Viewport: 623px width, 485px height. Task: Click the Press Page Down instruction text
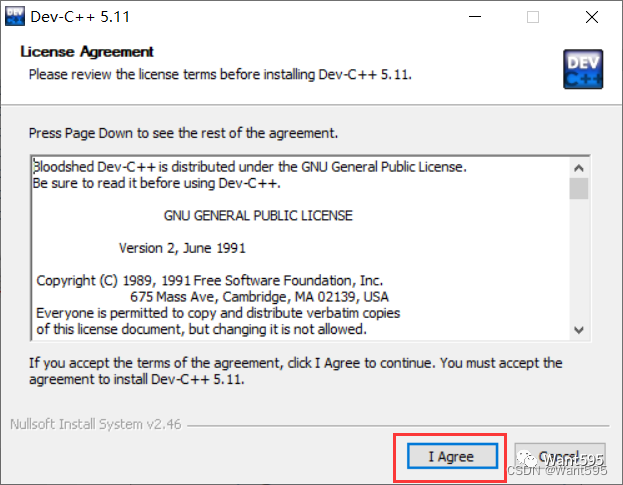(x=183, y=133)
